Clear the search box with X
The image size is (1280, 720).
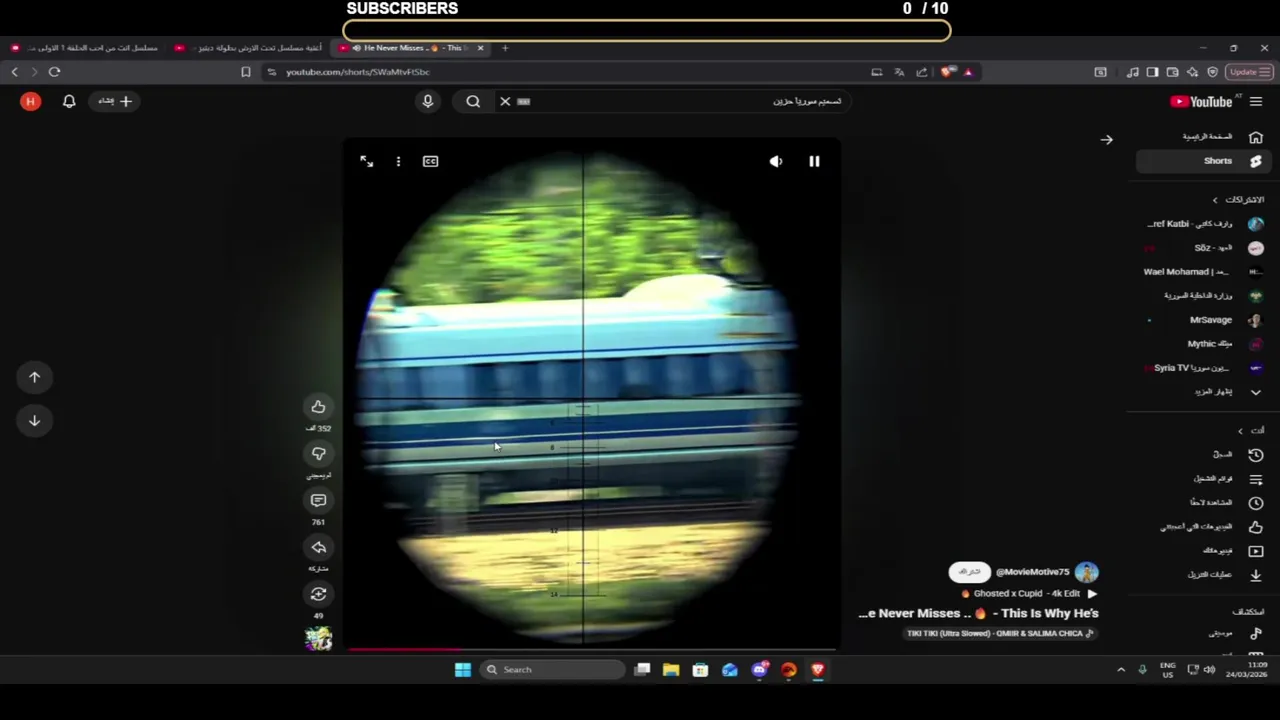tap(505, 101)
